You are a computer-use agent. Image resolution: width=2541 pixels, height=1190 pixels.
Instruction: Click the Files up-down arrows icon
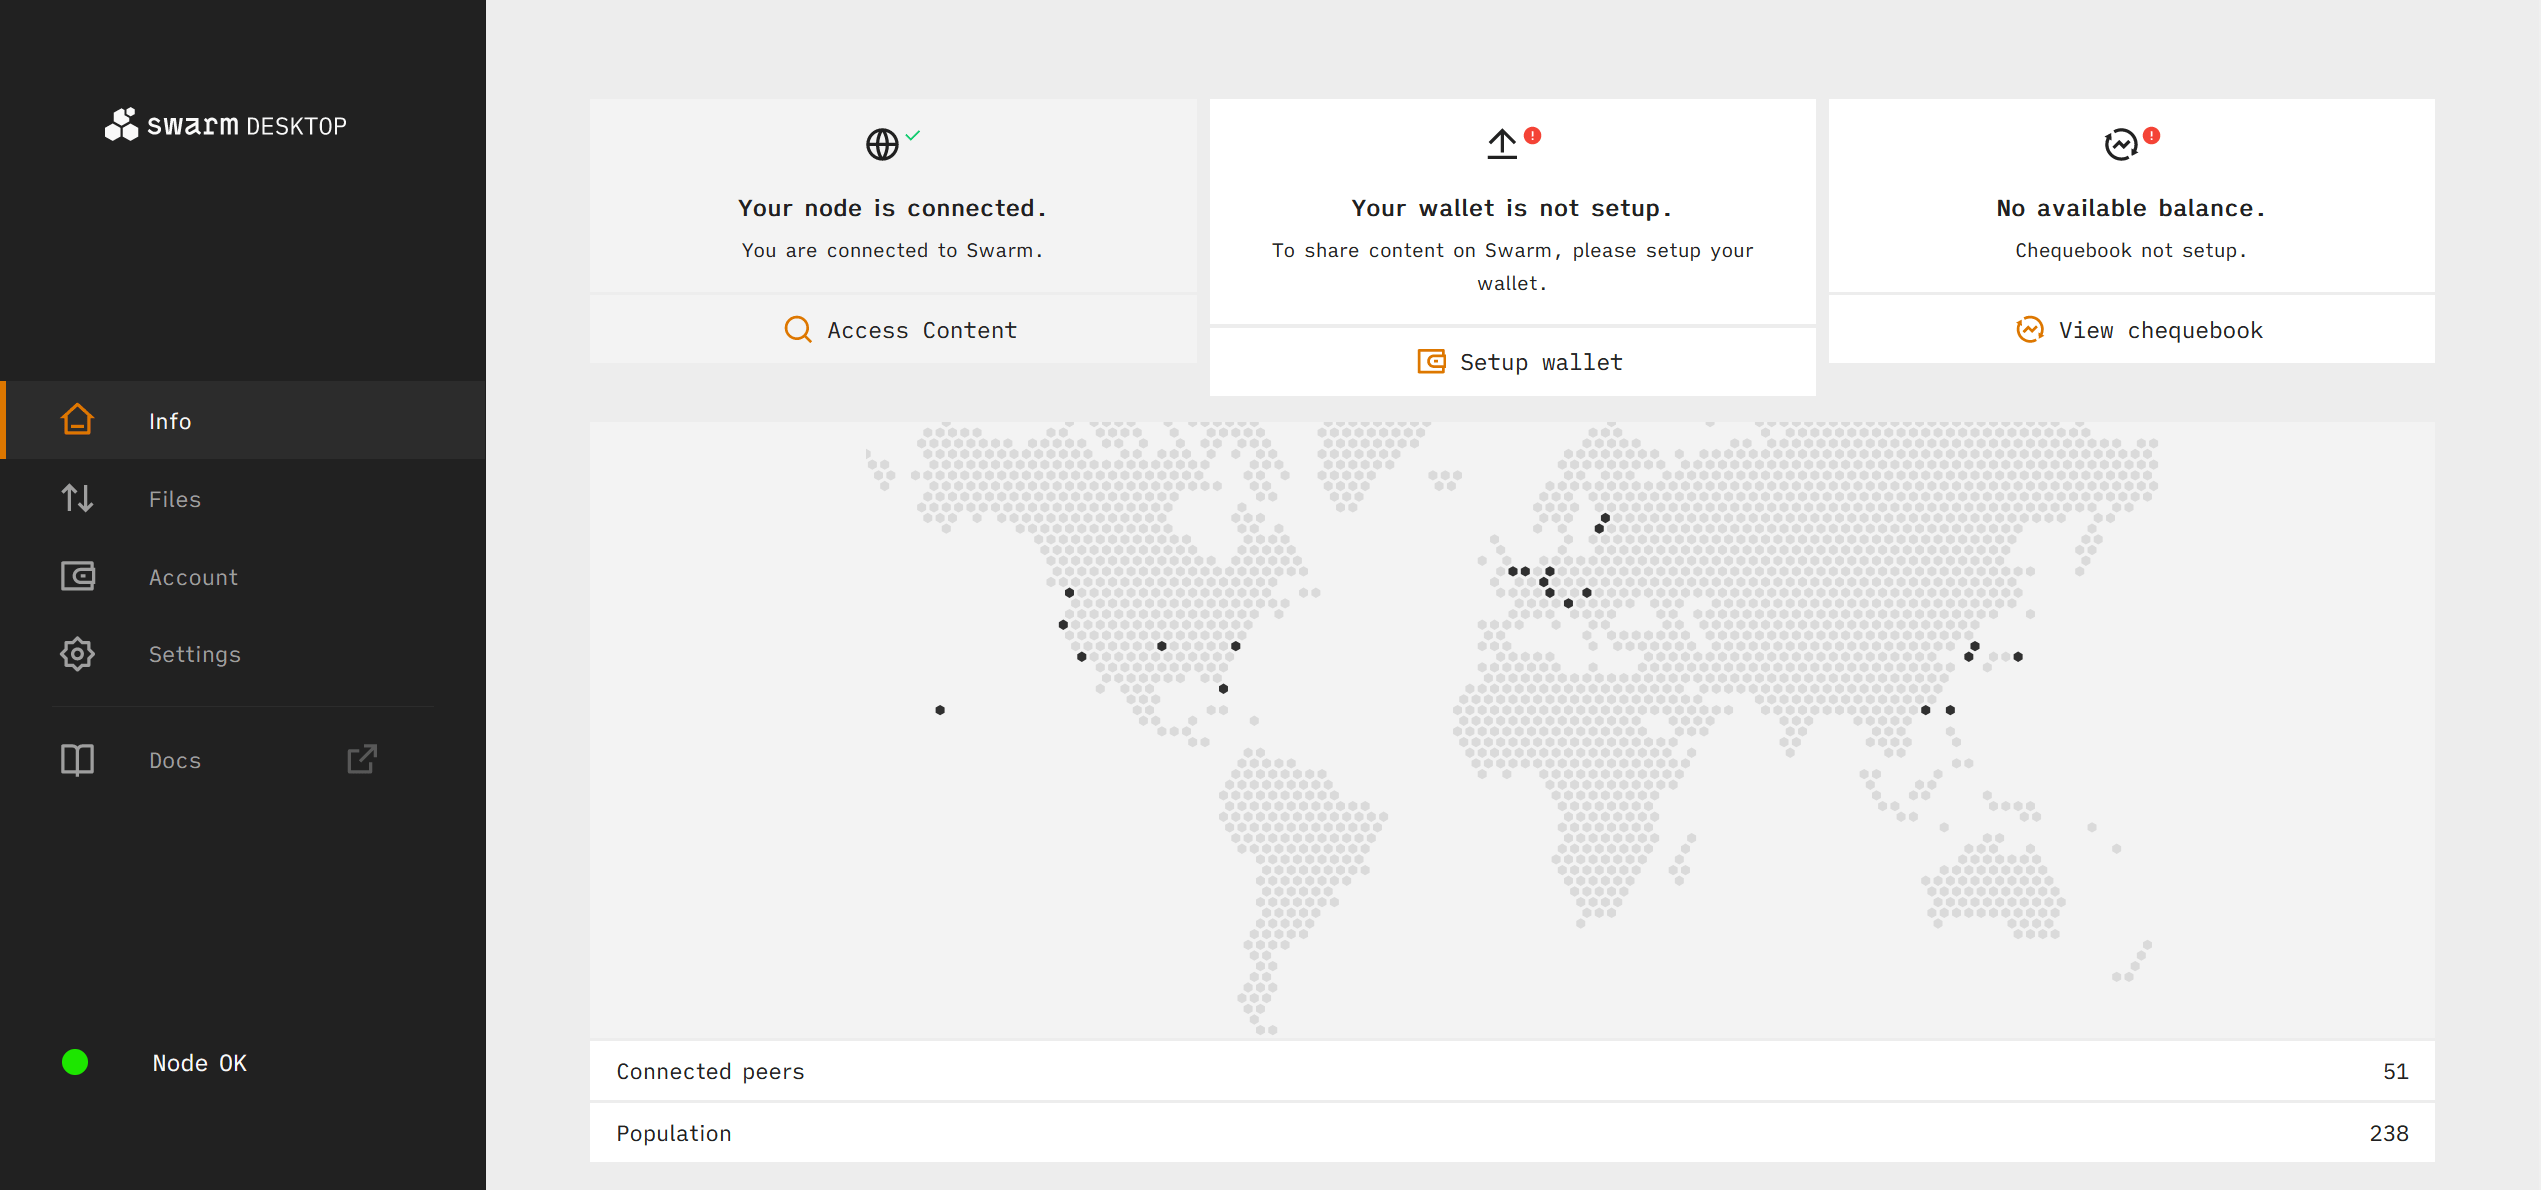(77, 498)
